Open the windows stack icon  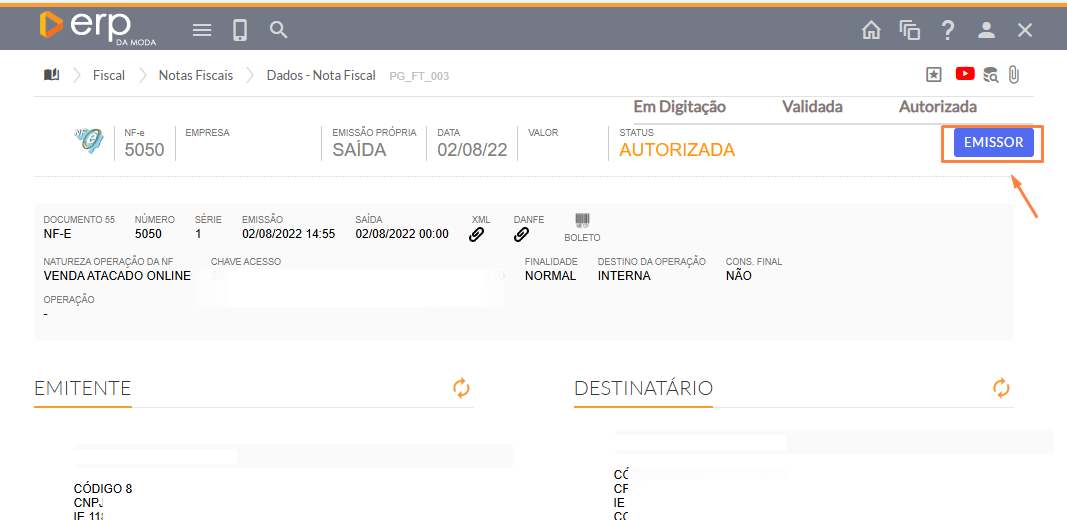pos(909,30)
